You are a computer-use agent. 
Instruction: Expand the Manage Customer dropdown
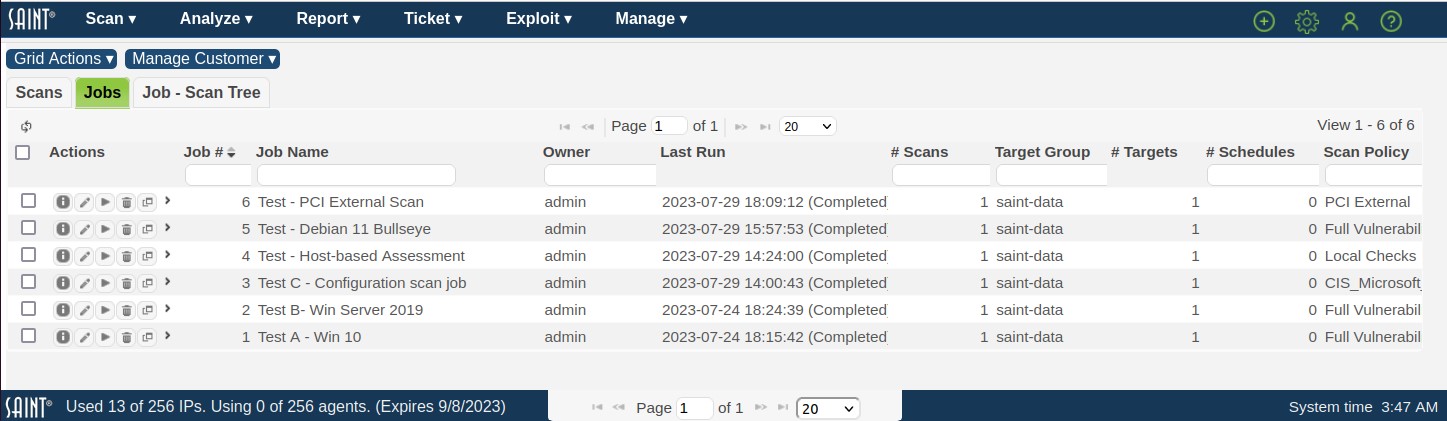click(x=202, y=59)
